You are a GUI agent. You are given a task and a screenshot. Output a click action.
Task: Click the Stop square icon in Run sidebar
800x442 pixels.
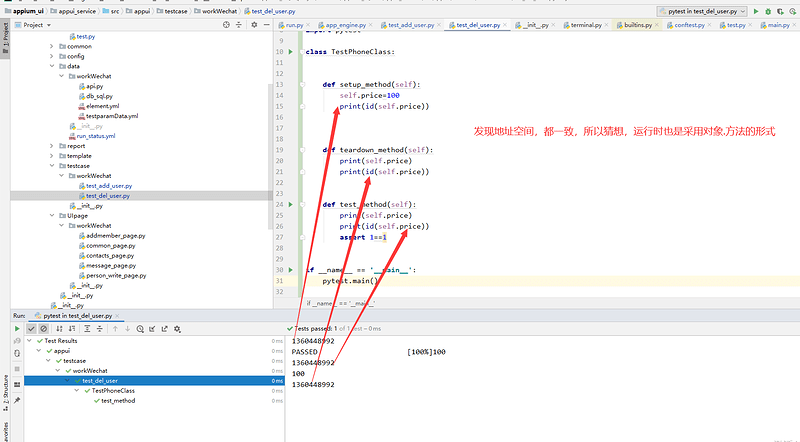(17, 369)
